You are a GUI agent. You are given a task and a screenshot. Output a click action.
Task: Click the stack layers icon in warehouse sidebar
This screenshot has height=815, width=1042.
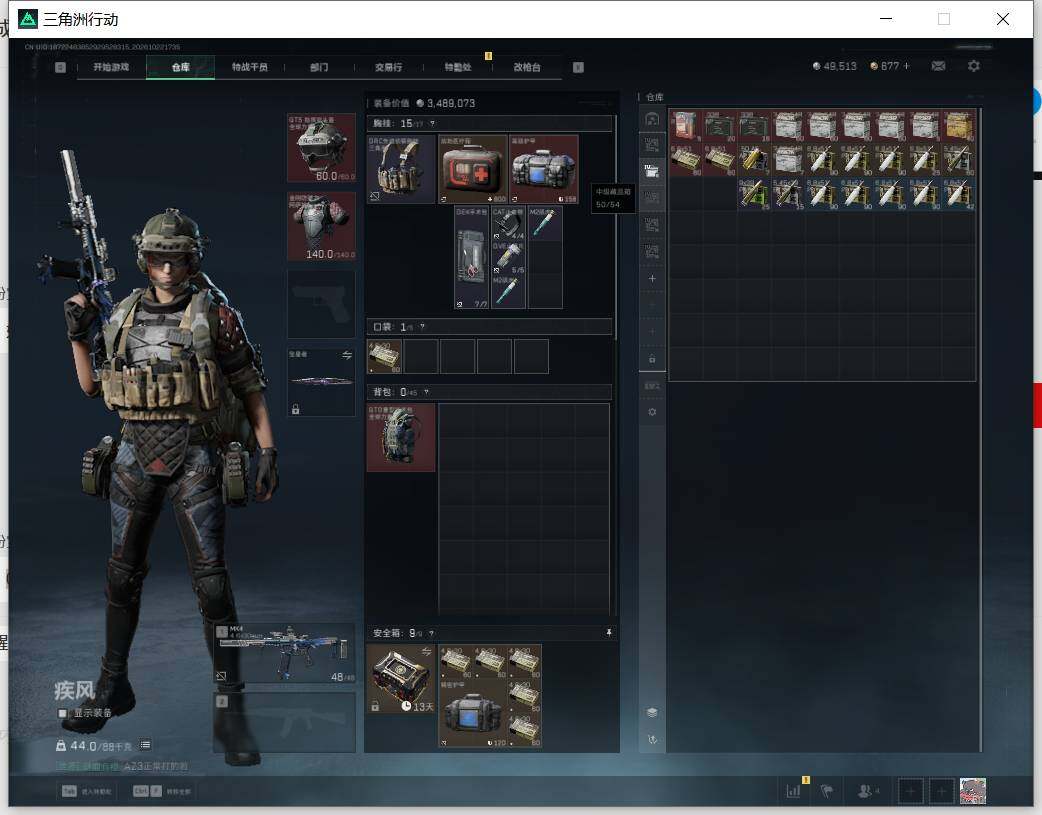click(652, 712)
